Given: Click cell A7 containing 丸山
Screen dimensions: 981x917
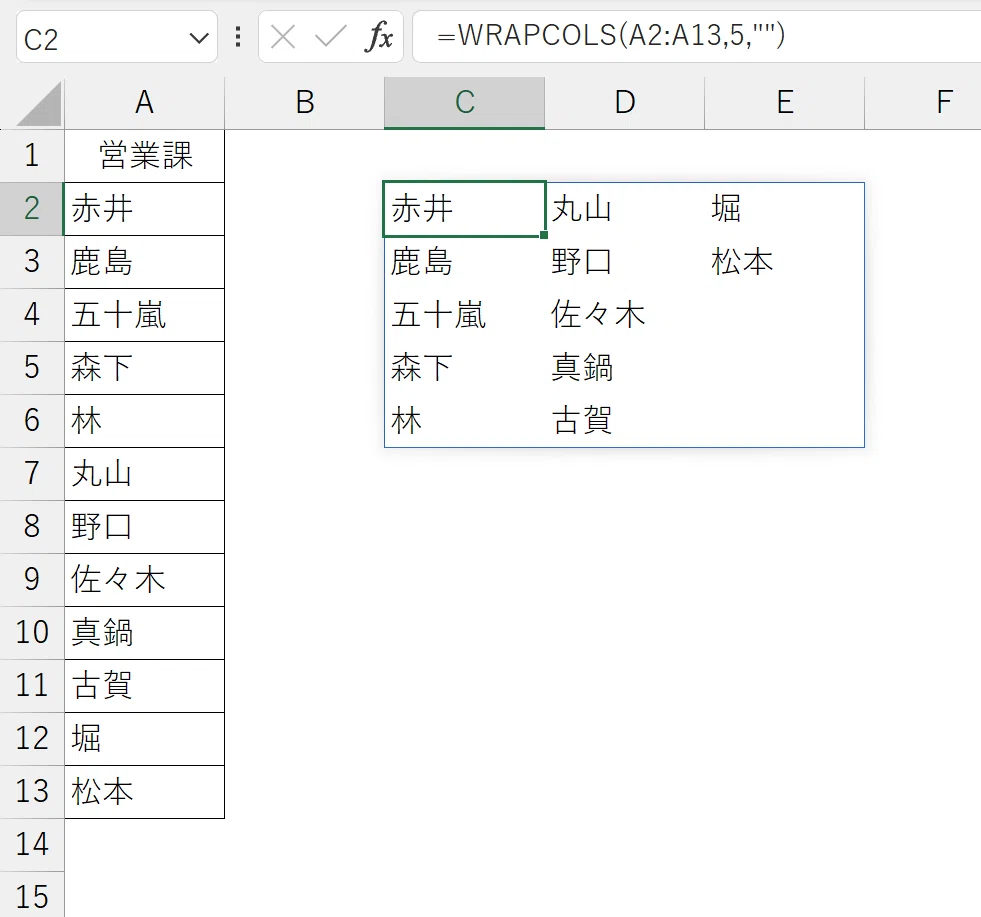Looking at the screenshot, I should (x=145, y=474).
